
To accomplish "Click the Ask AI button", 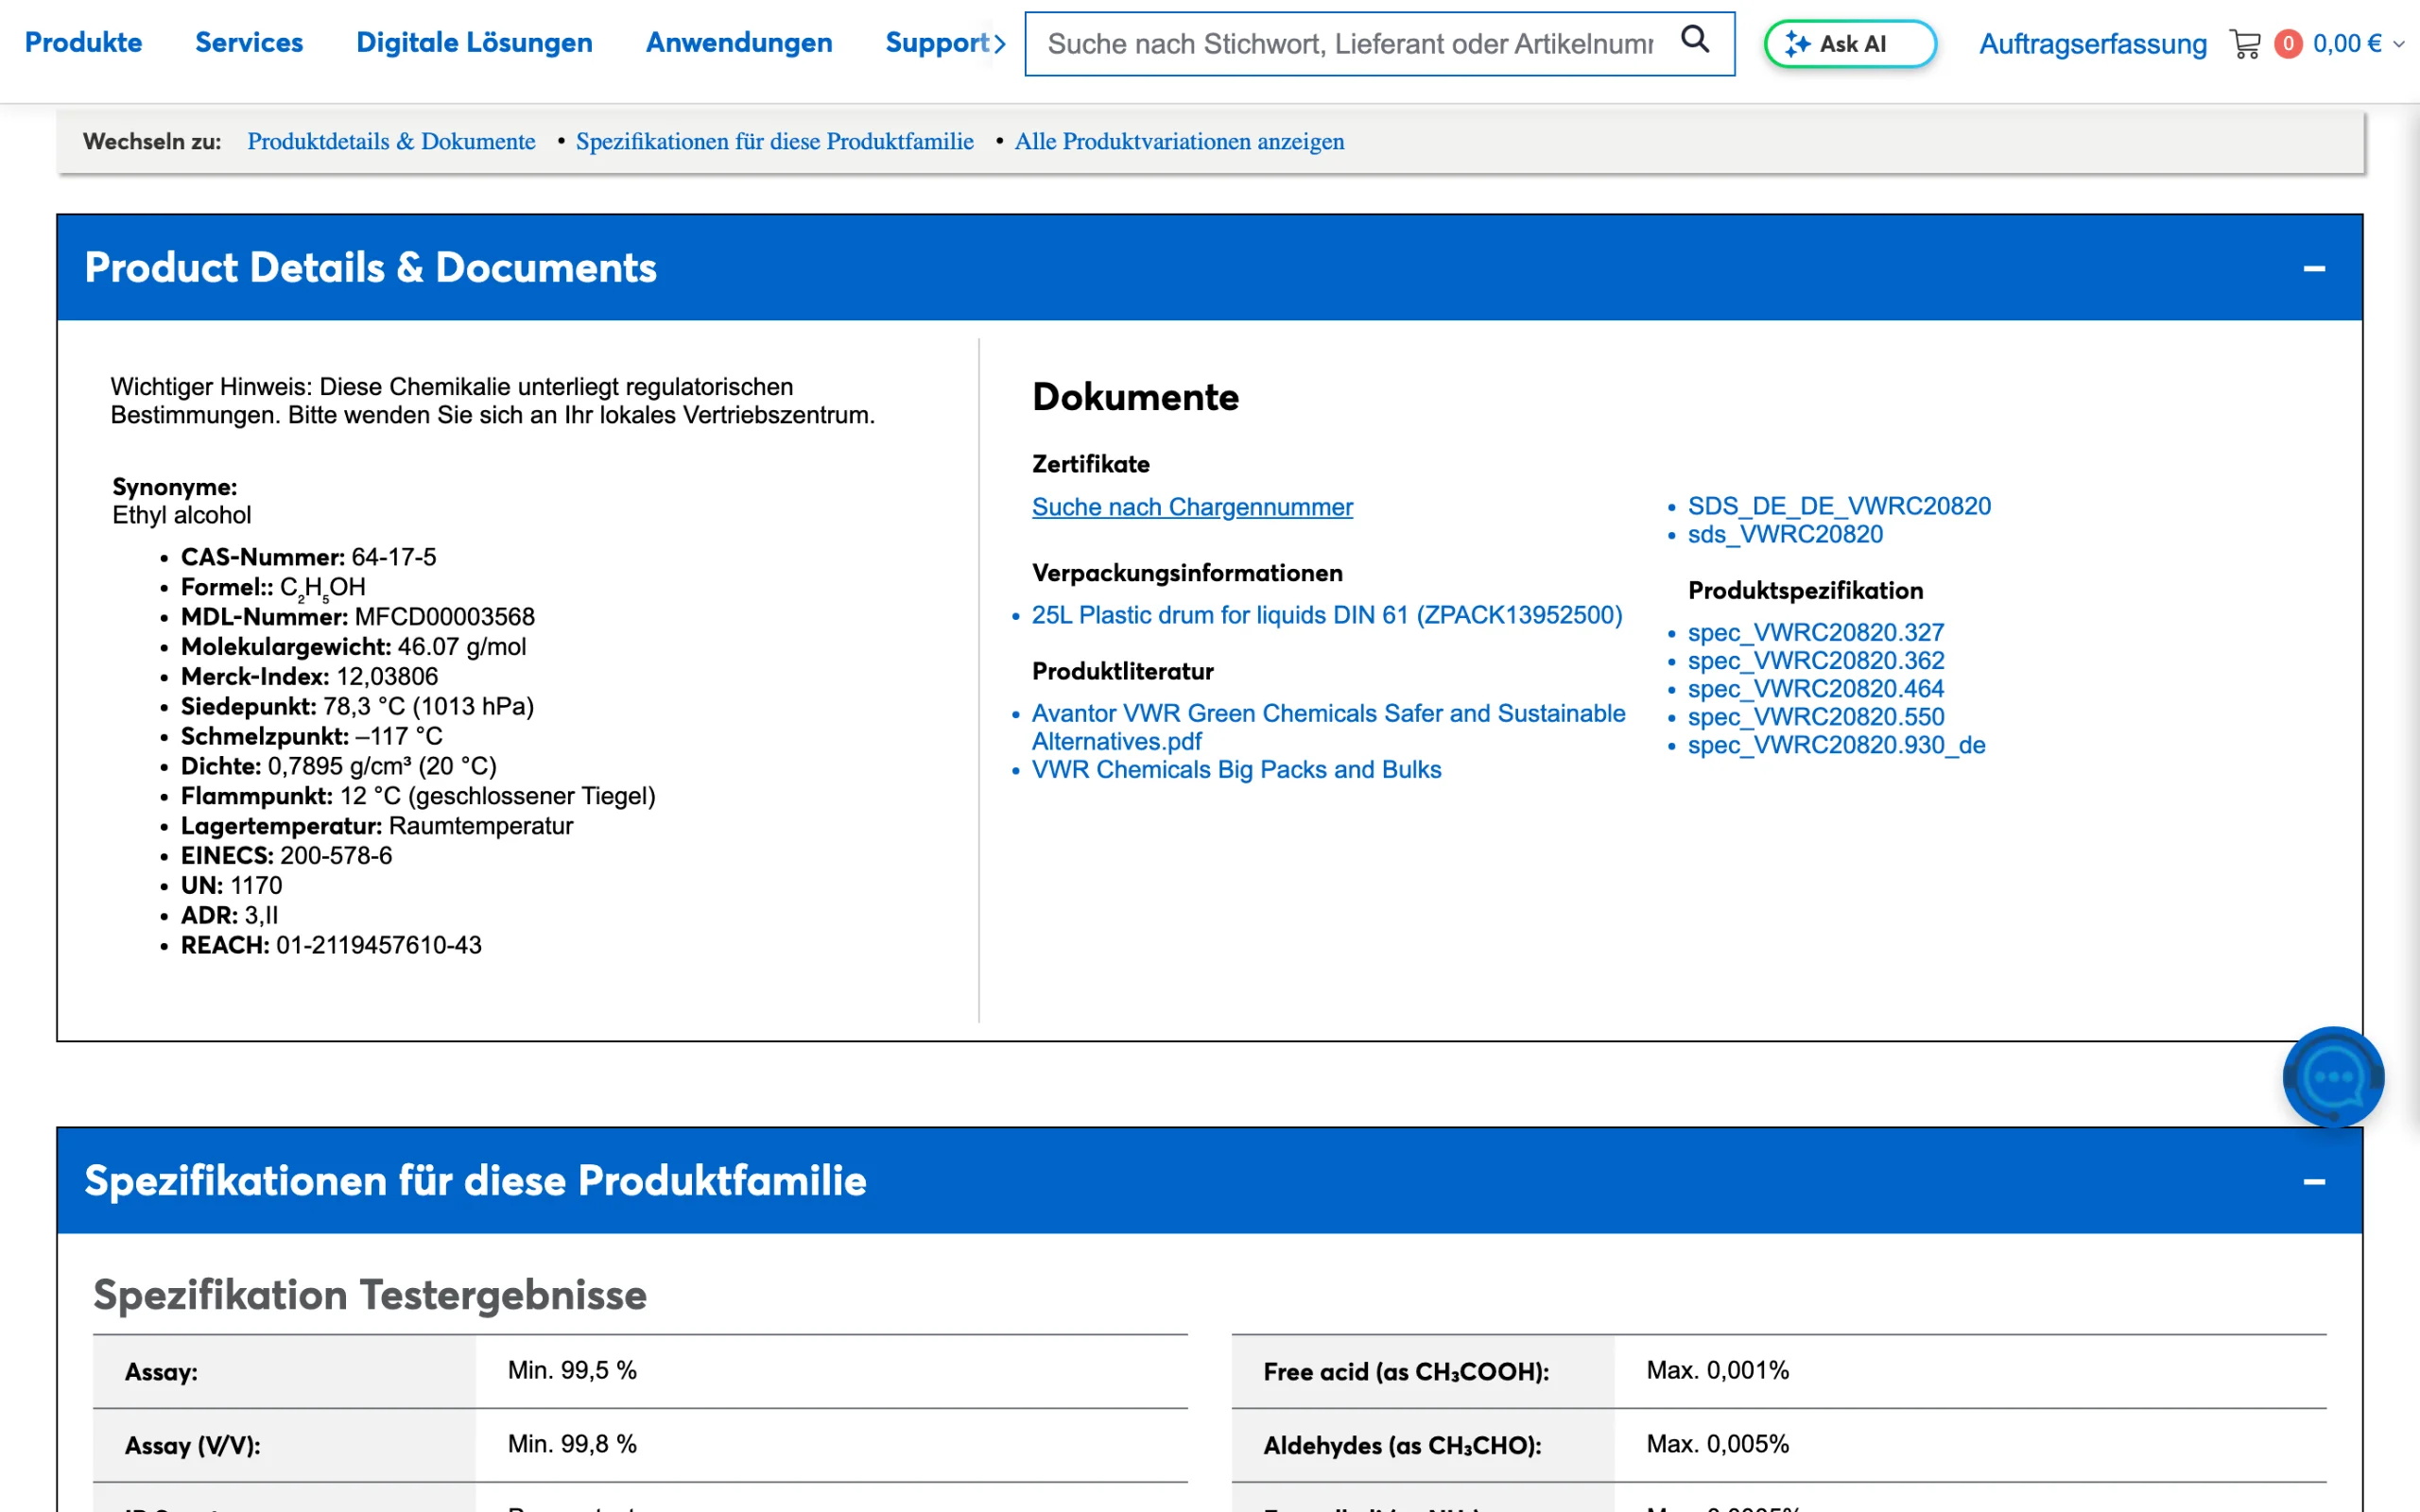I will 1851,44.
